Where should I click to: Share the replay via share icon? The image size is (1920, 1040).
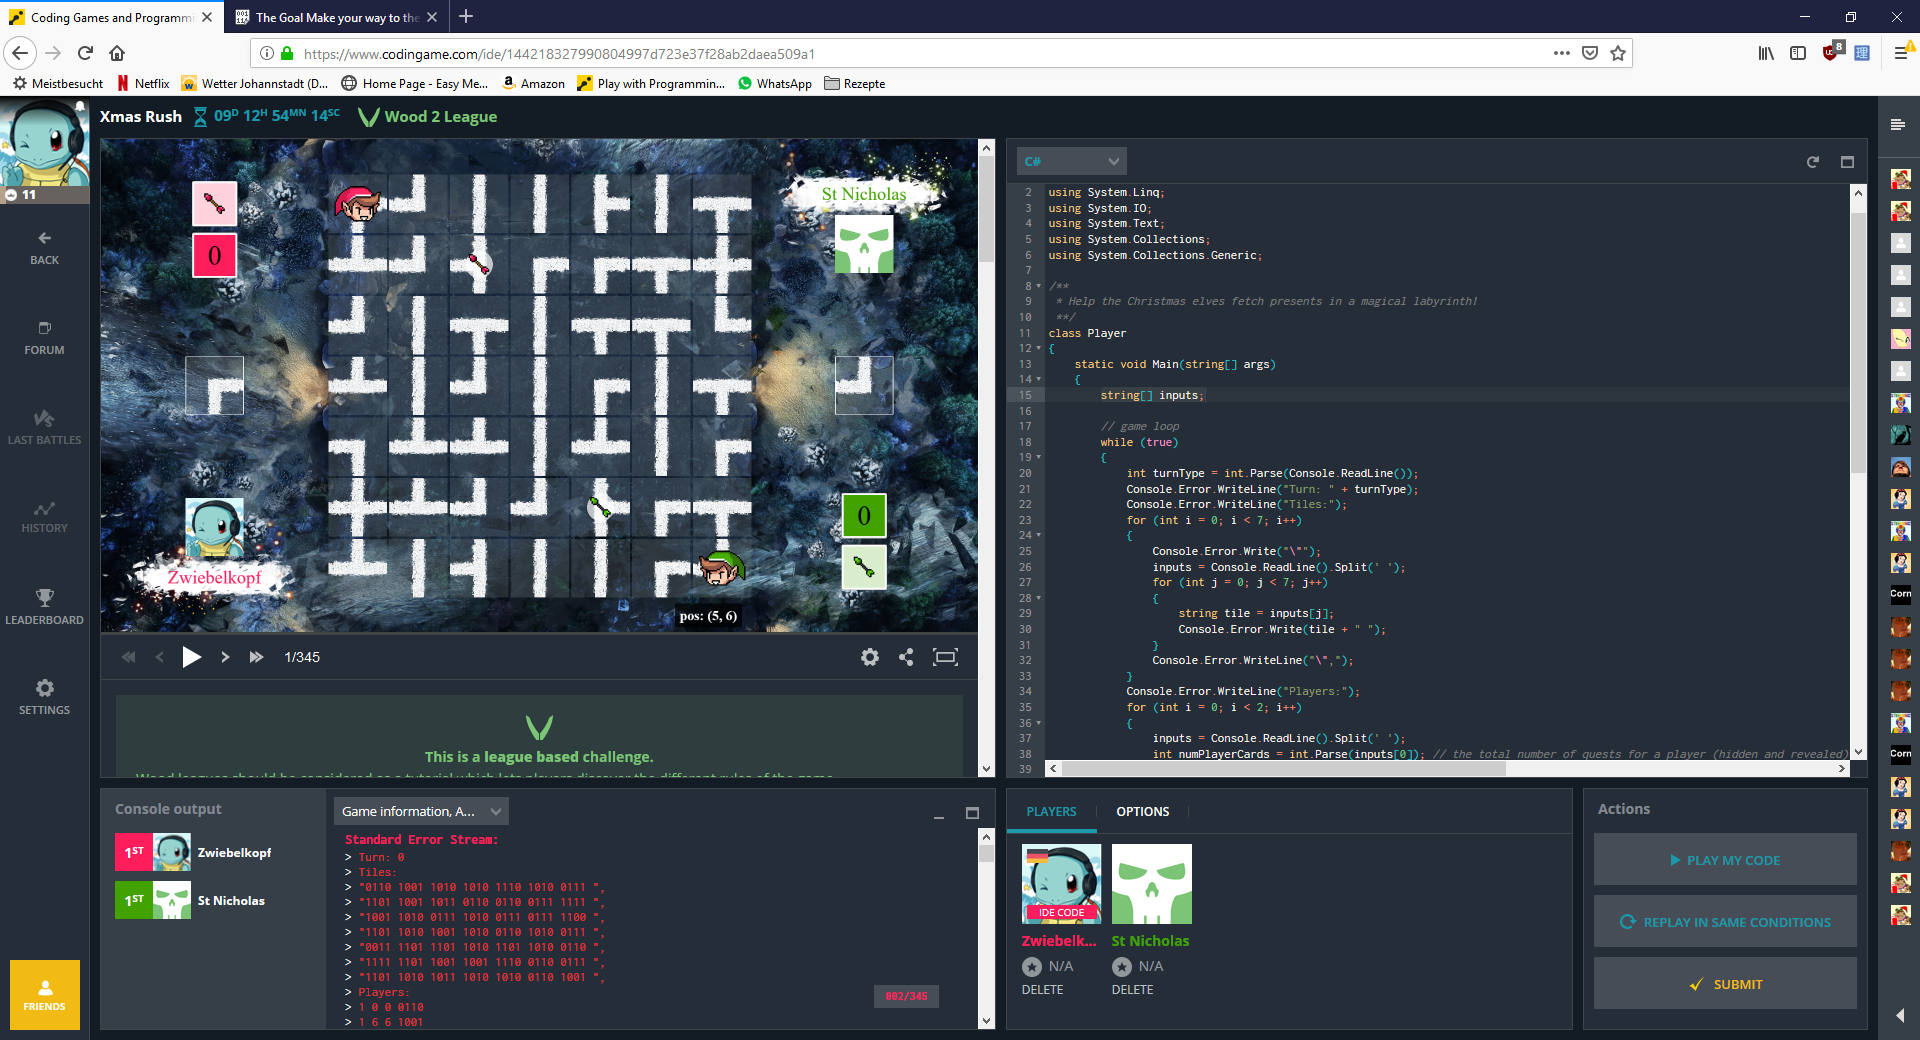(906, 657)
